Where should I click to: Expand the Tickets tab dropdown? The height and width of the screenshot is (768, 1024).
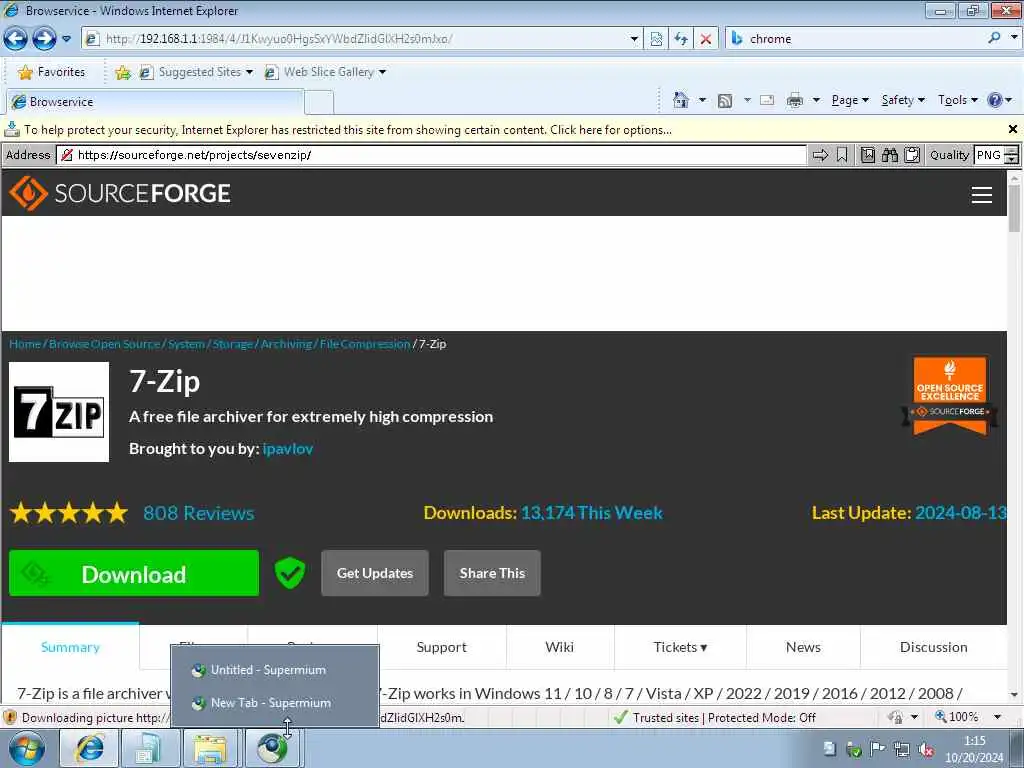680,647
